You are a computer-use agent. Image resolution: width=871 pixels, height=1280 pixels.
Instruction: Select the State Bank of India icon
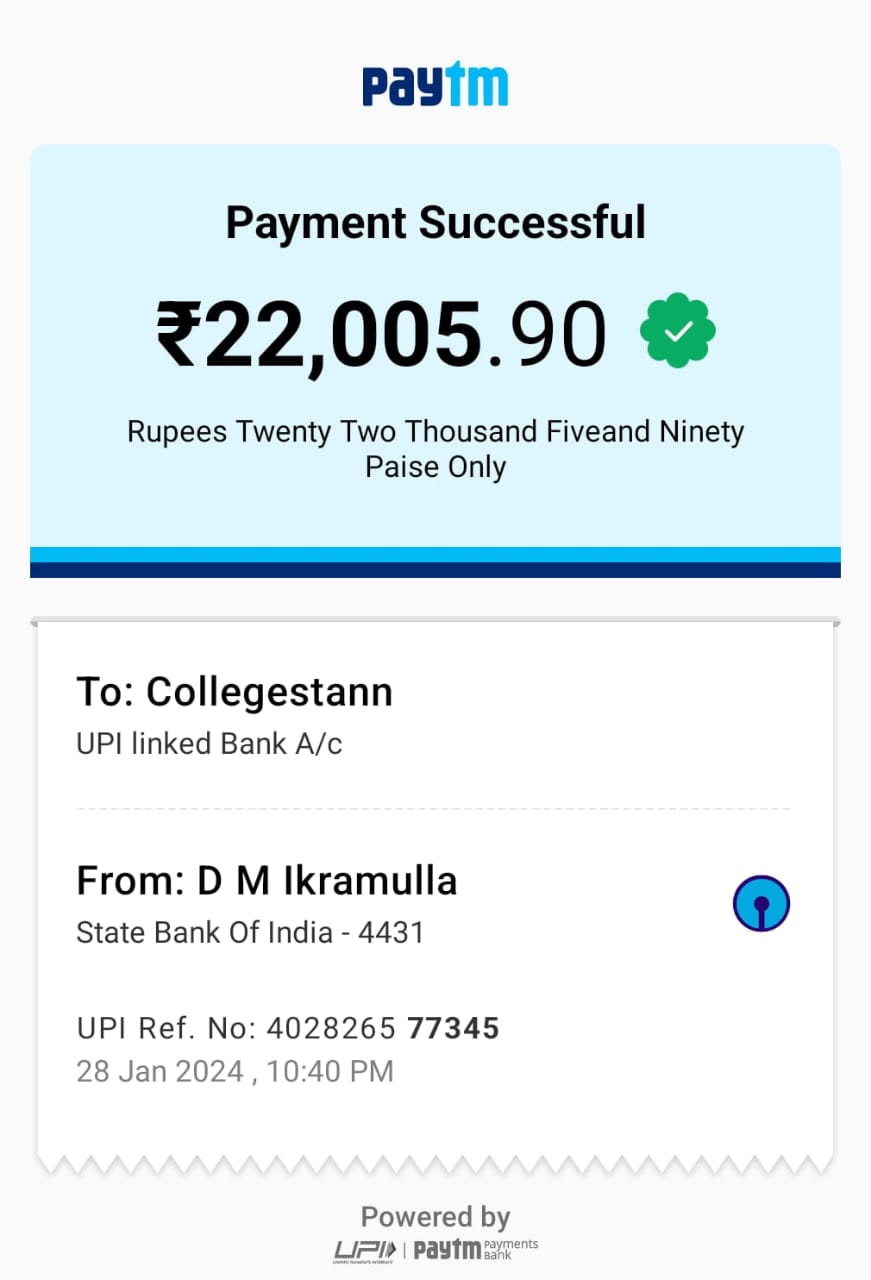pos(761,902)
